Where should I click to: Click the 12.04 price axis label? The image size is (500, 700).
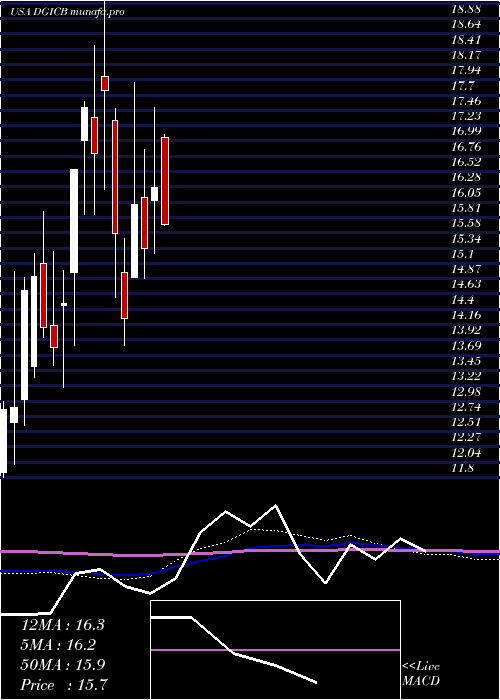pos(466,453)
